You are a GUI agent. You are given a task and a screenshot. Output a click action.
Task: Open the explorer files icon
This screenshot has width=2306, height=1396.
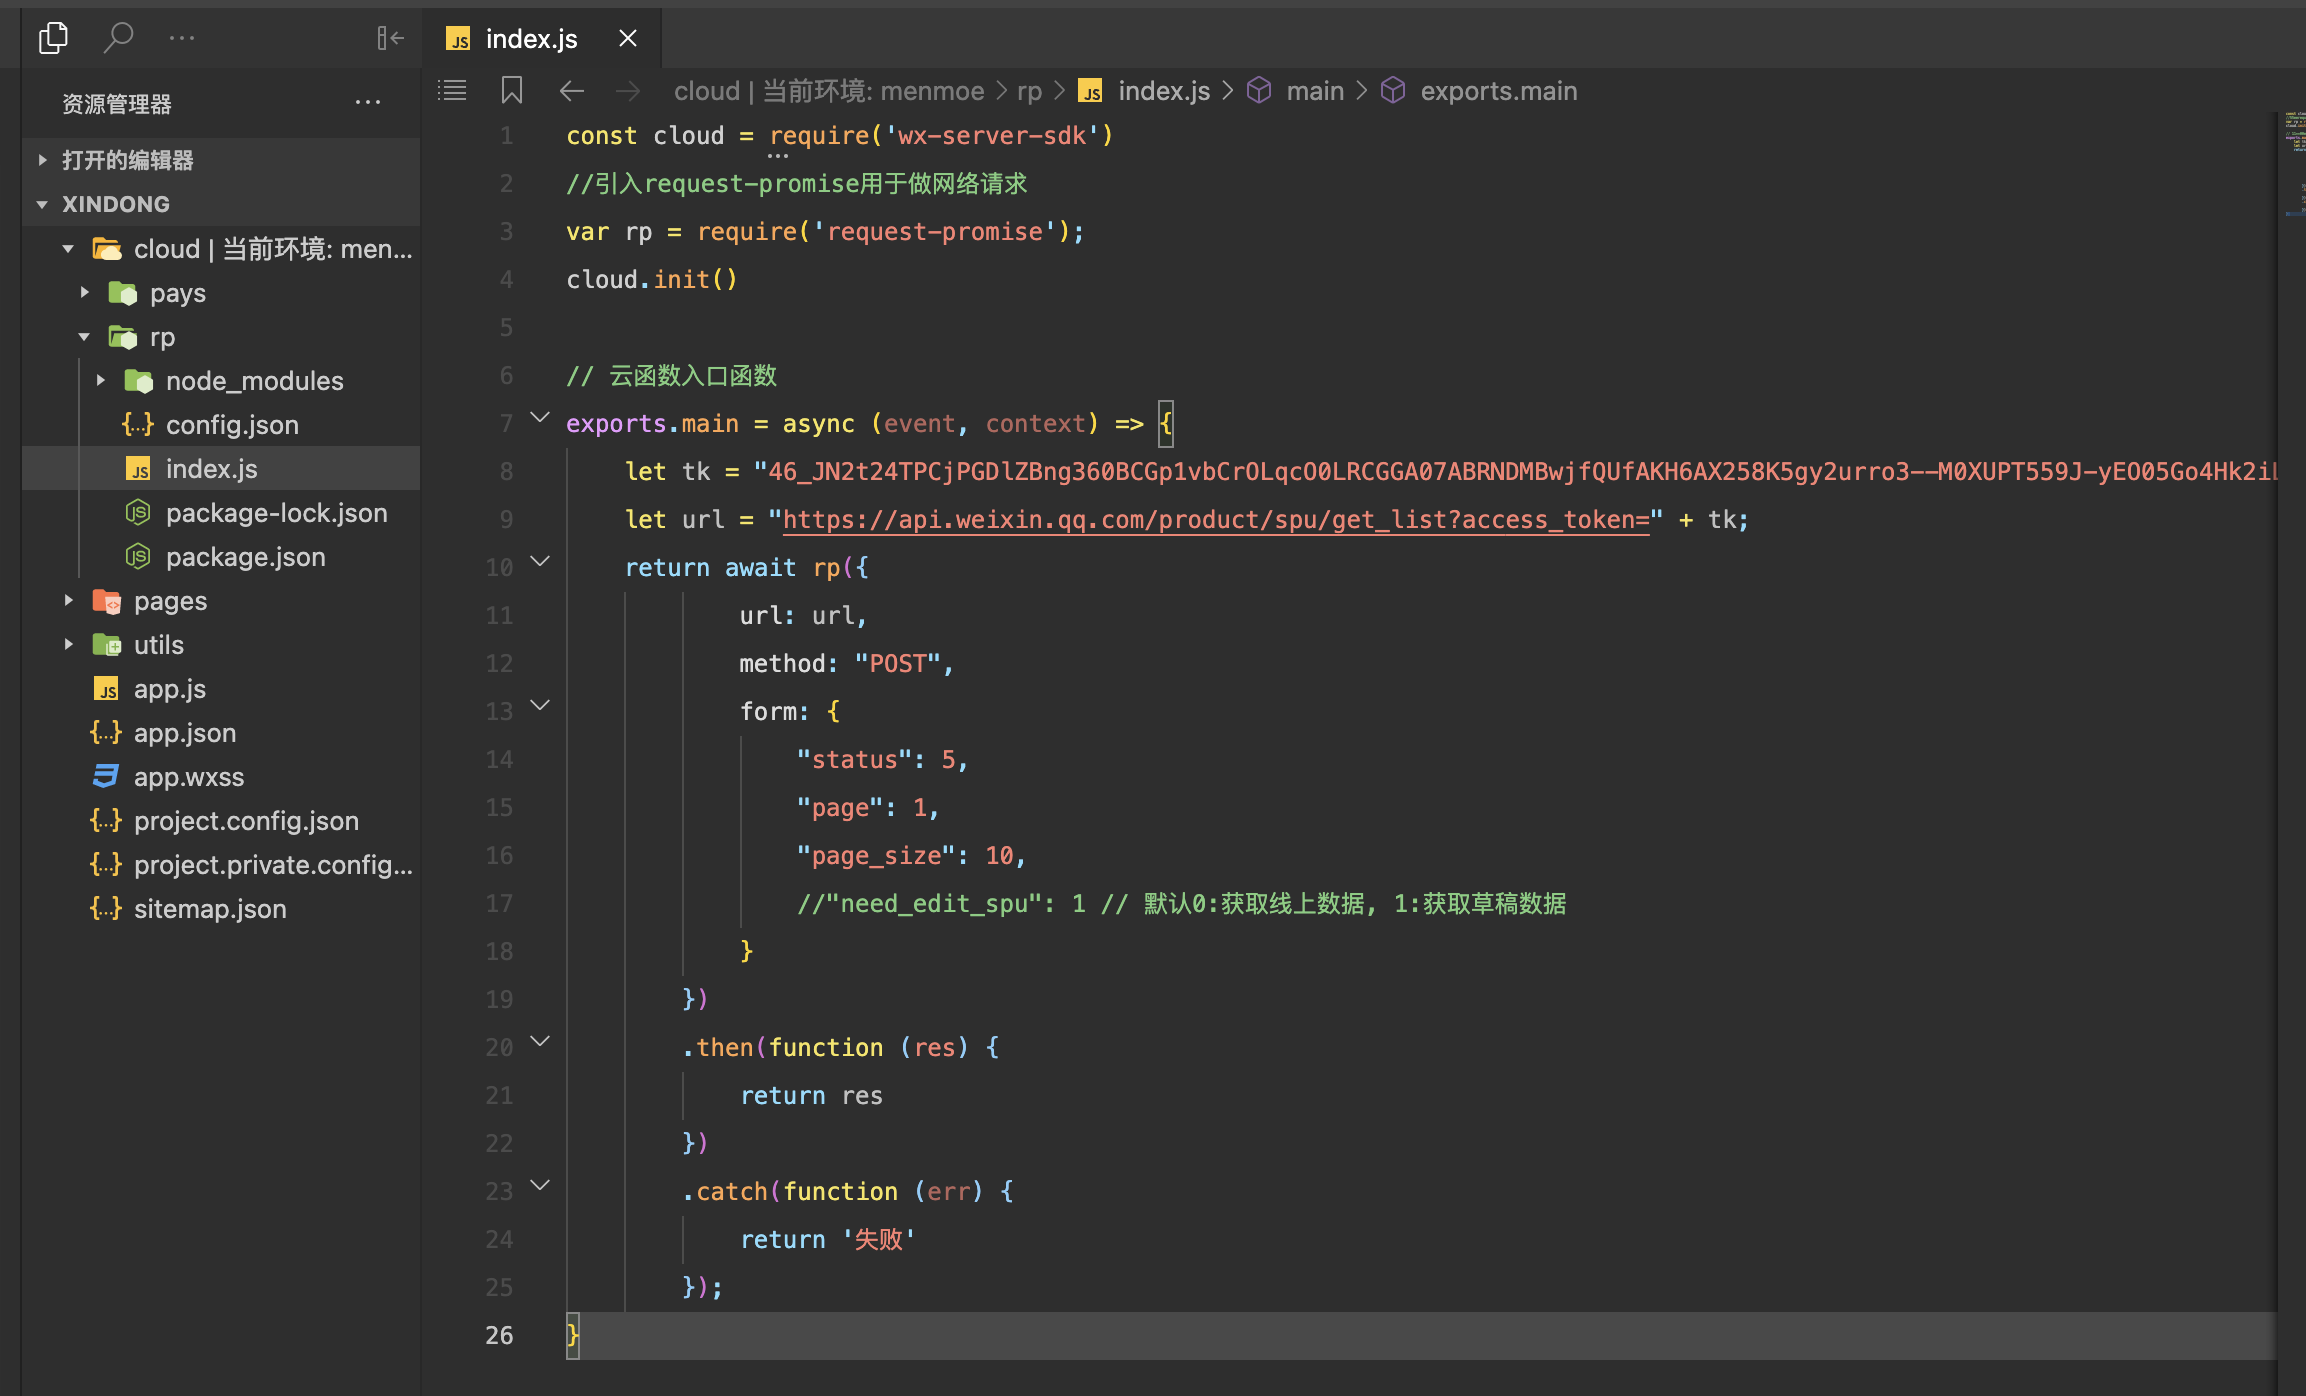coord(53,38)
